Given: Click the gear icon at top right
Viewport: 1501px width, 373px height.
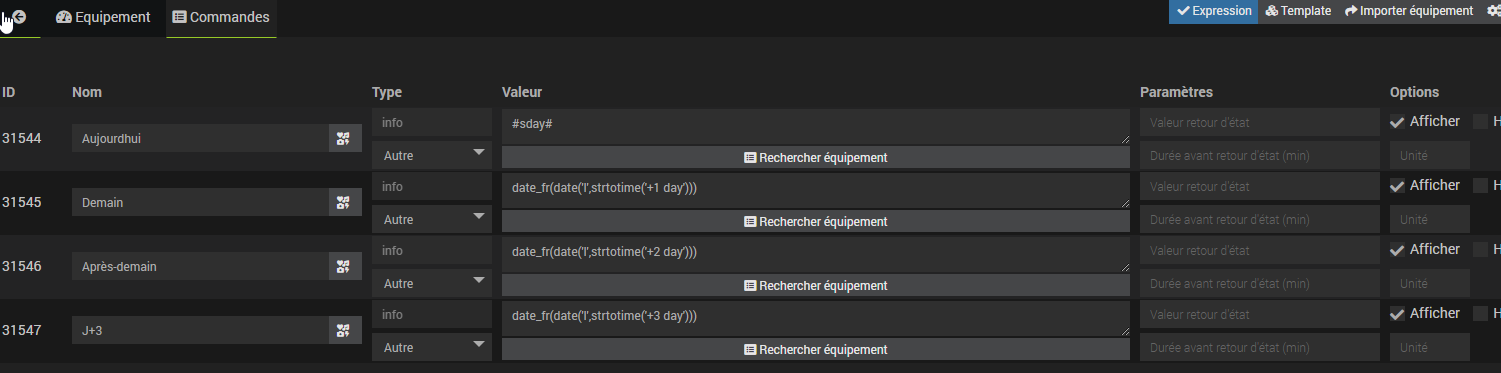Looking at the screenshot, I should (x=1494, y=11).
